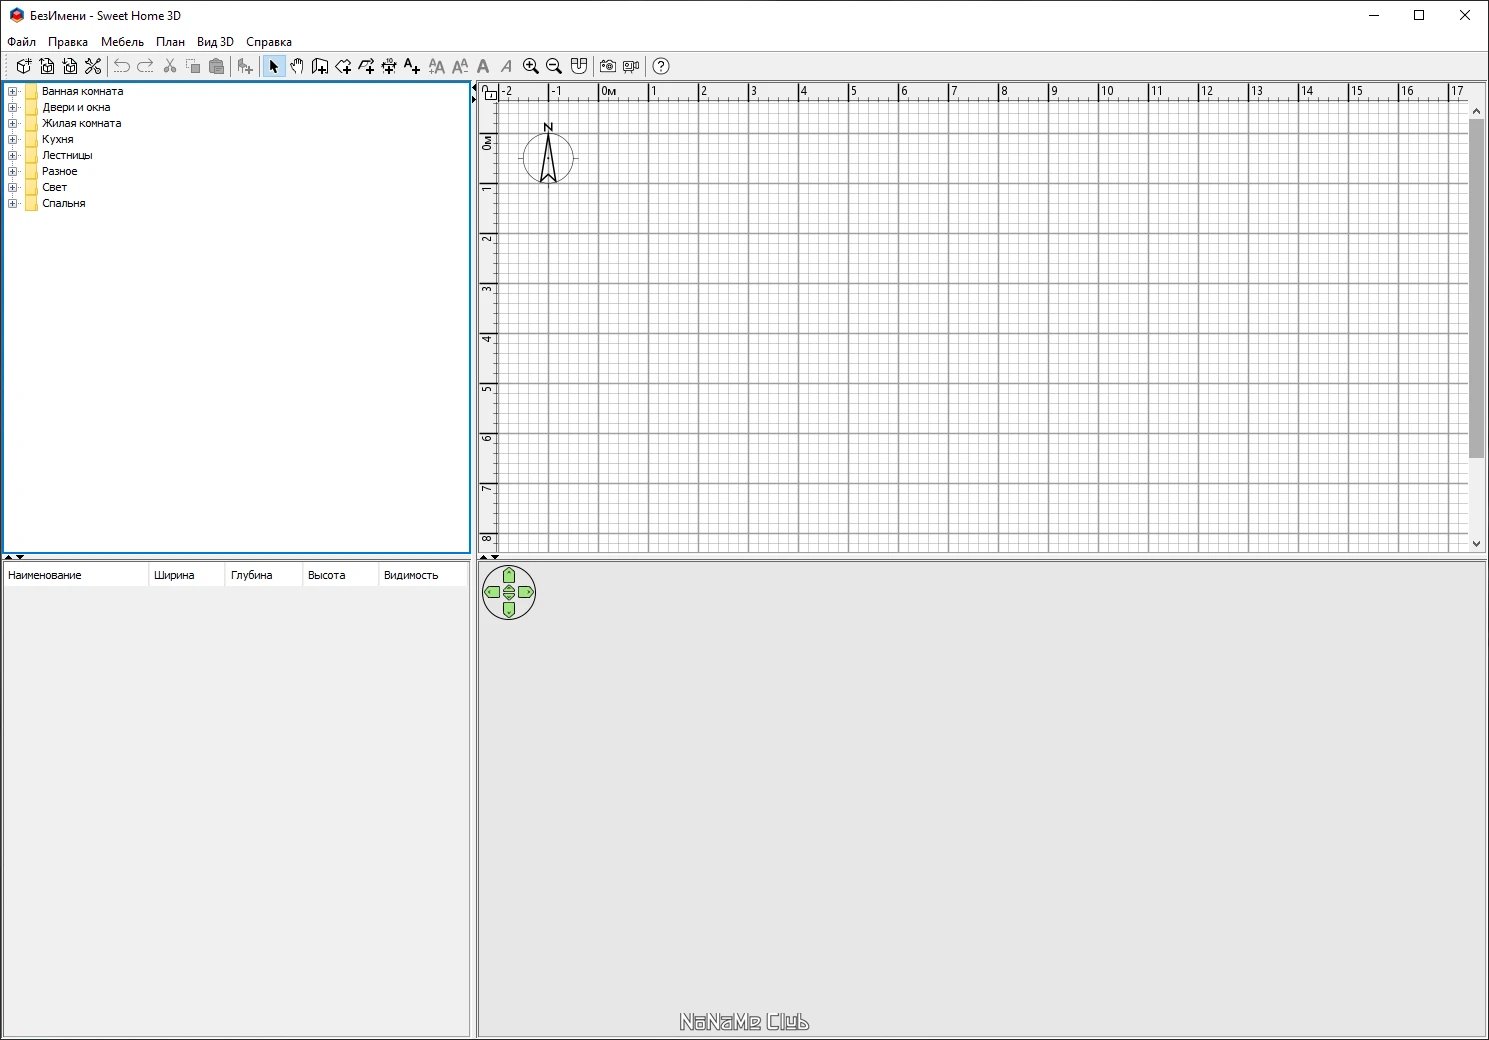1489x1040 pixels.
Task: Toggle magnetism with the magnet icon
Action: pos(578,66)
